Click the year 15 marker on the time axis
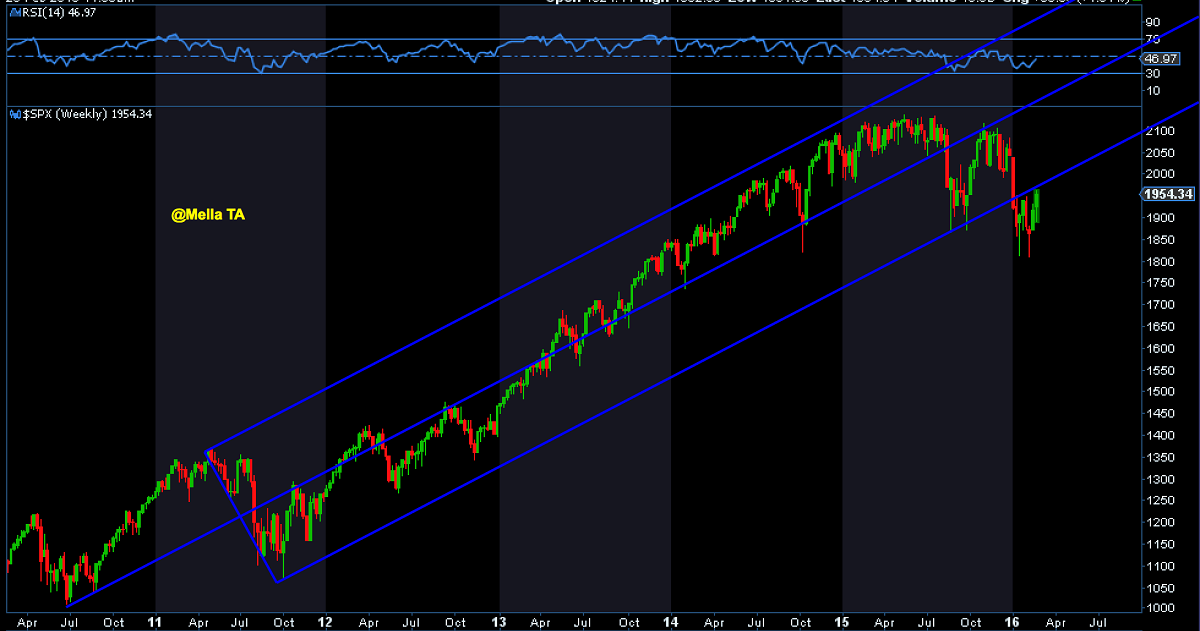1200x631 pixels. coord(842,621)
